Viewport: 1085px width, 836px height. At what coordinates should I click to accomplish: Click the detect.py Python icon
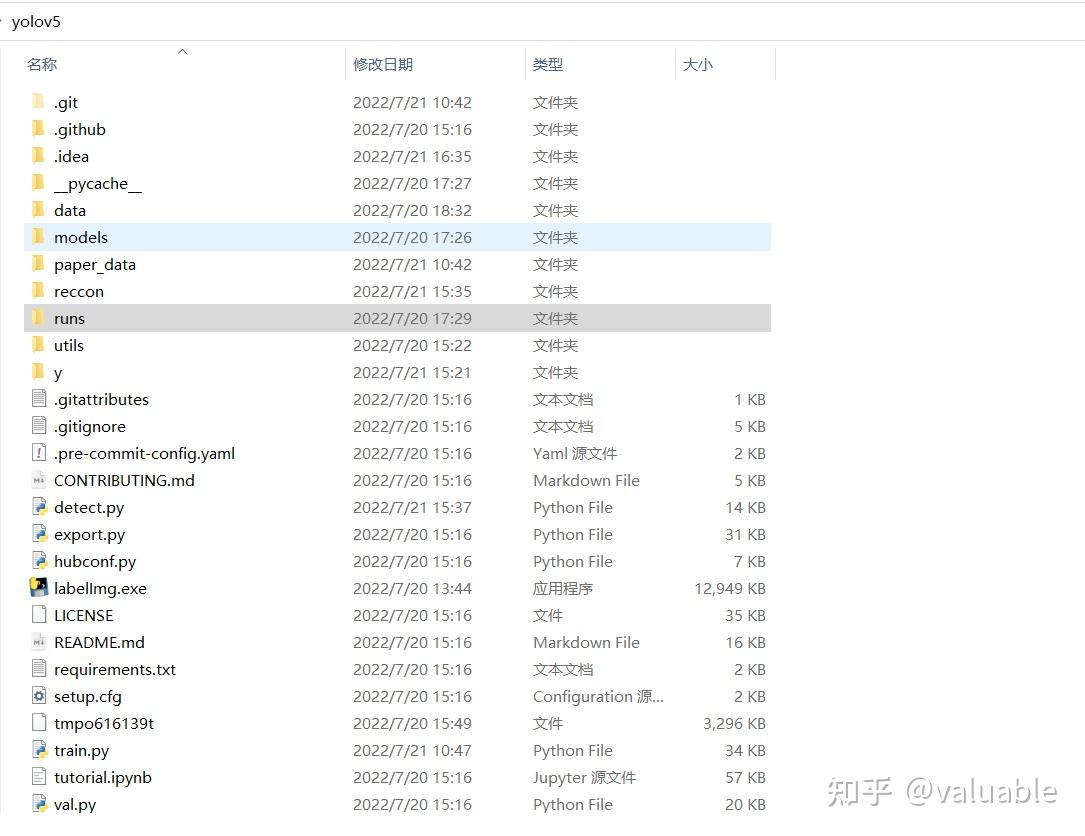pos(39,507)
